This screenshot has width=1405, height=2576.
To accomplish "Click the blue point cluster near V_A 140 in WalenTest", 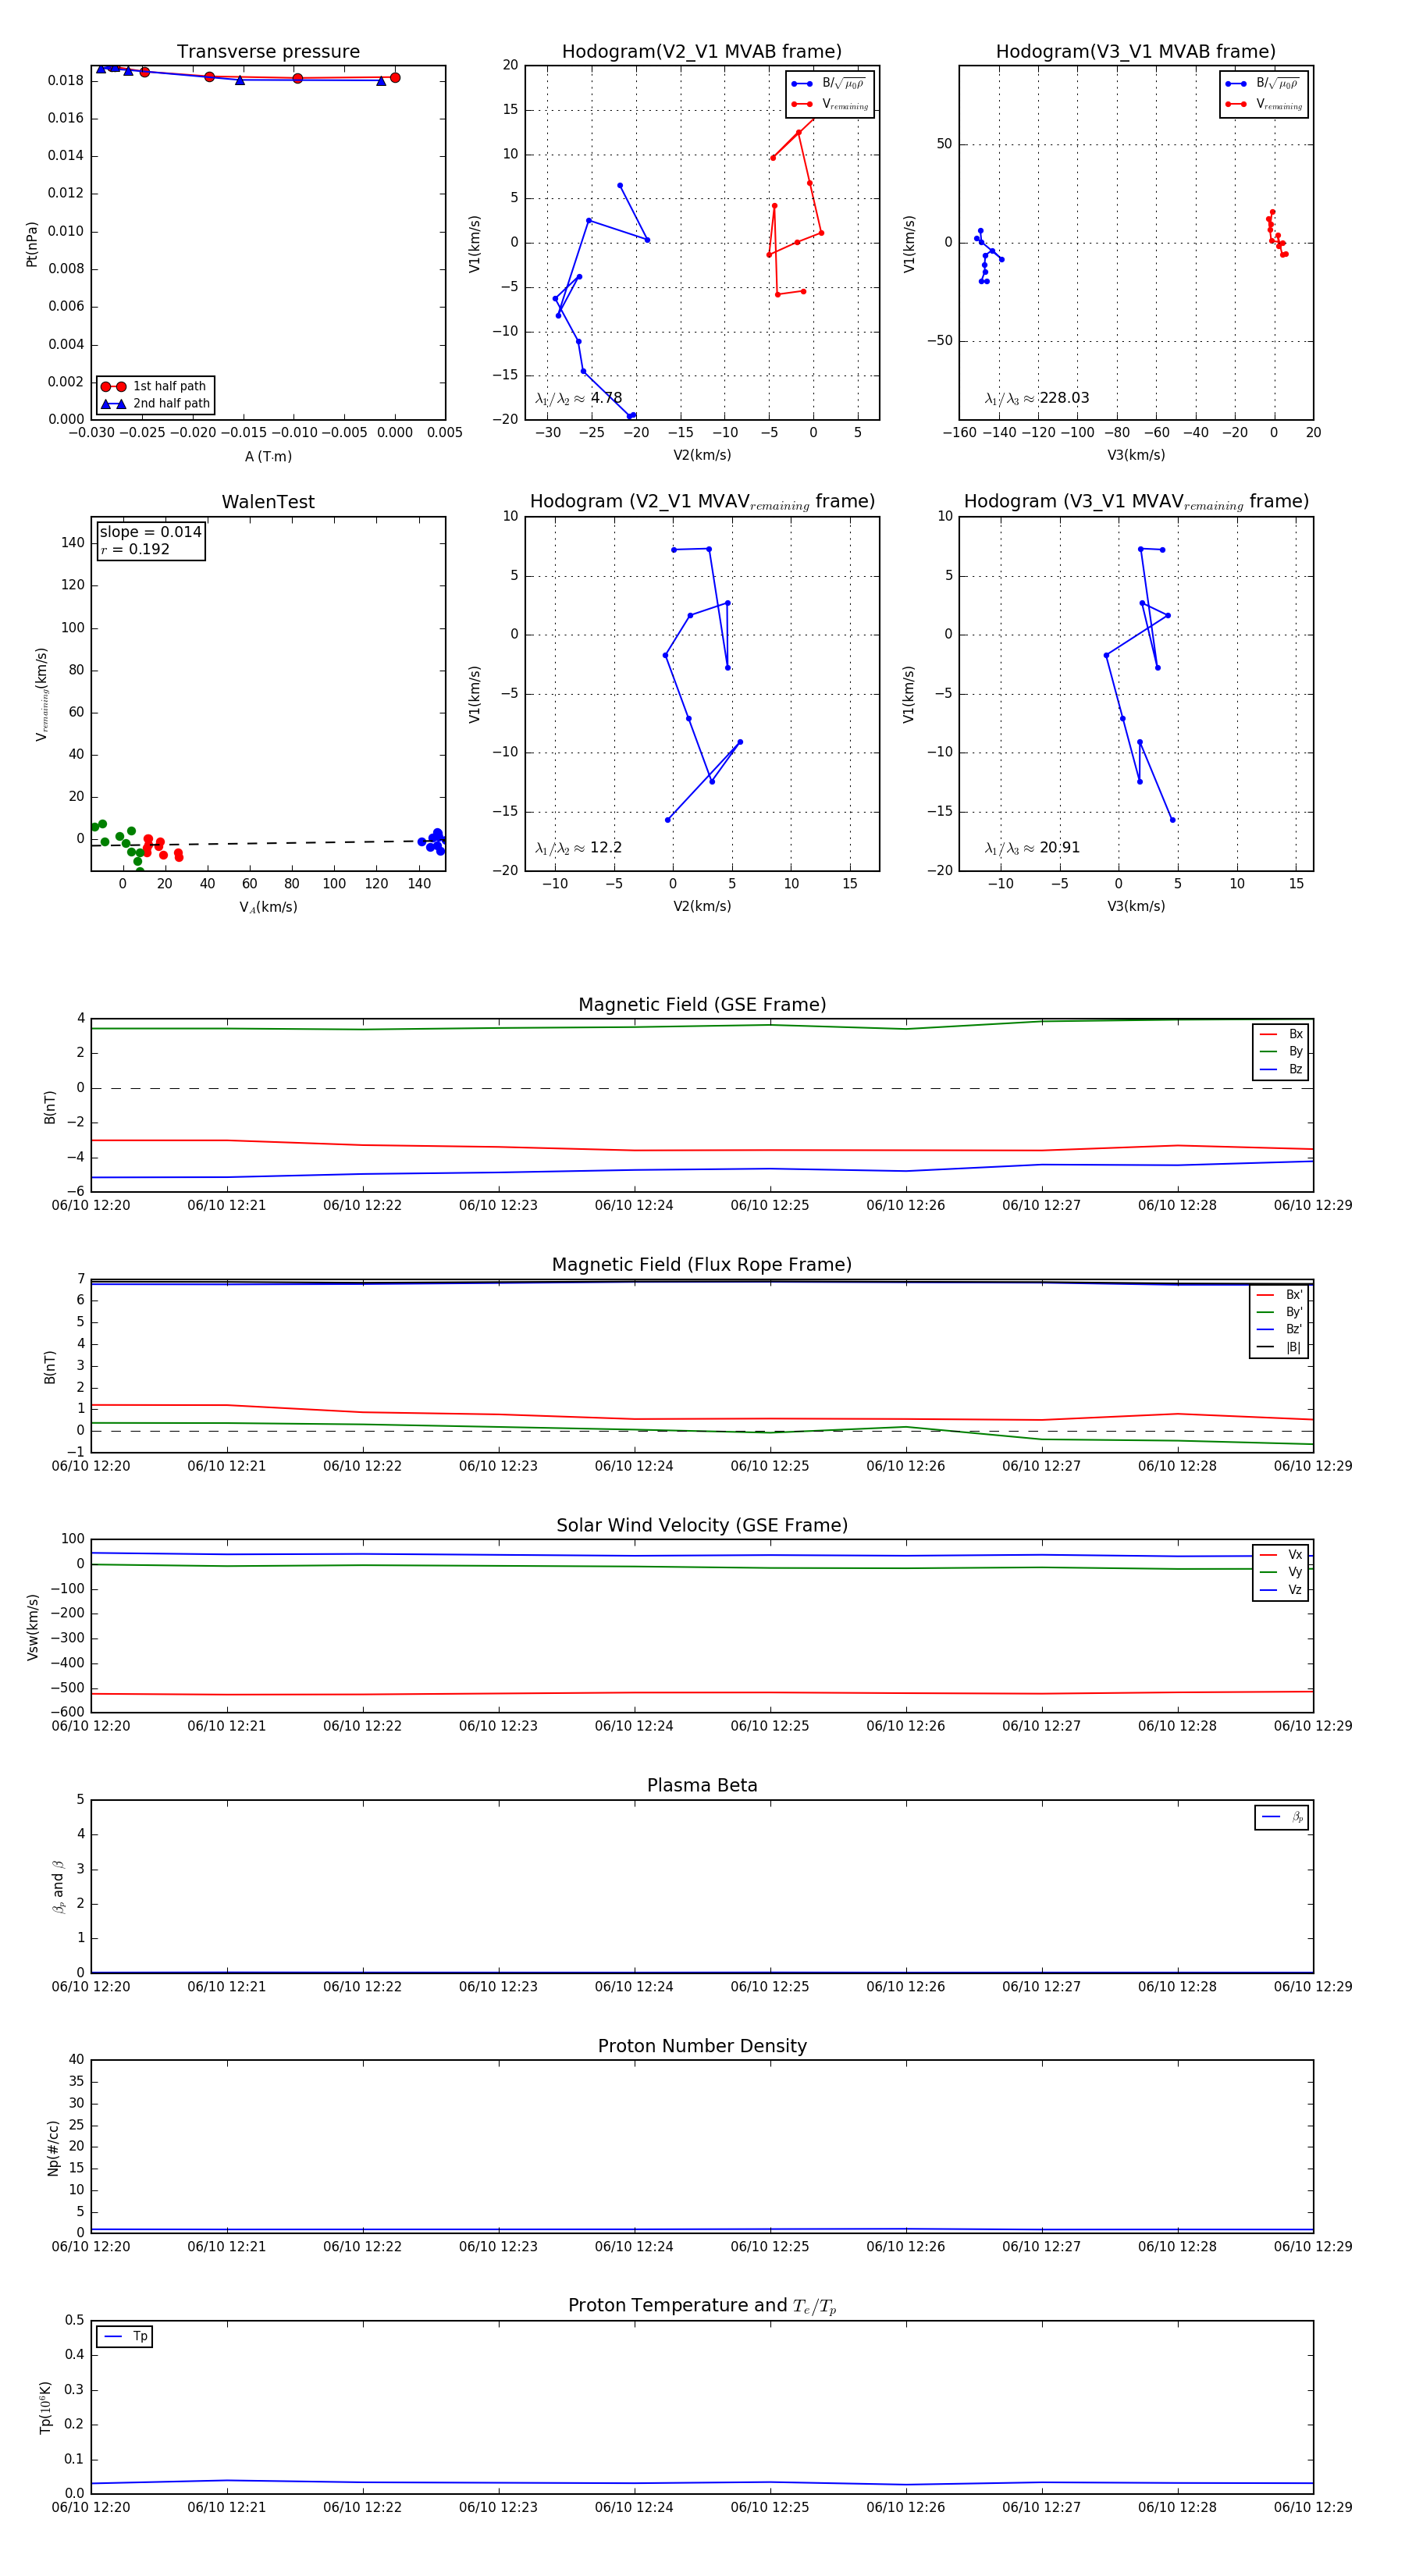I will click(x=433, y=842).
